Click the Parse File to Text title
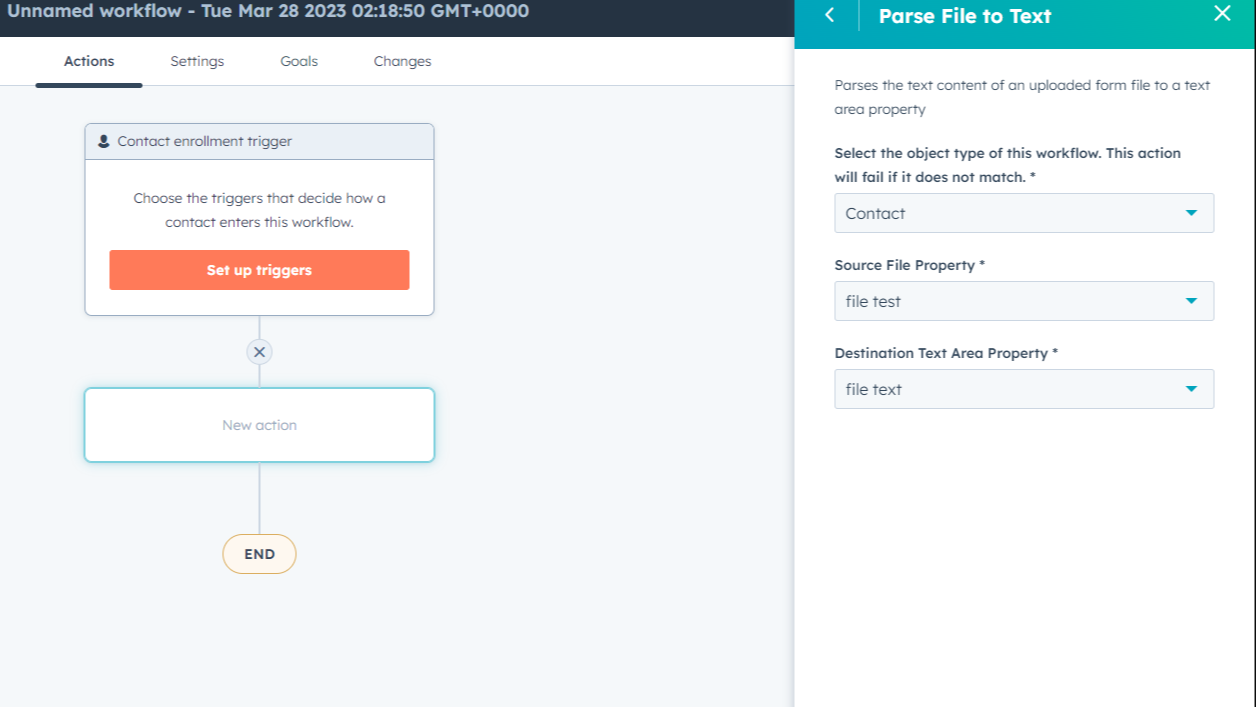Viewport: 1257px width, 707px height. pos(965,16)
